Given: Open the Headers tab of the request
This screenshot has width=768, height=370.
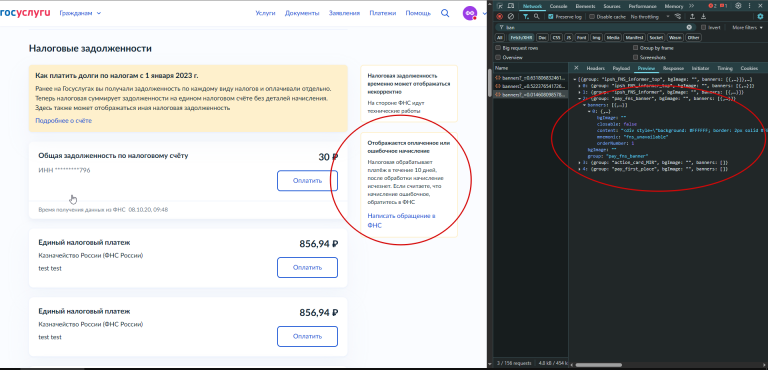Looking at the screenshot, I should [x=596, y=68].
